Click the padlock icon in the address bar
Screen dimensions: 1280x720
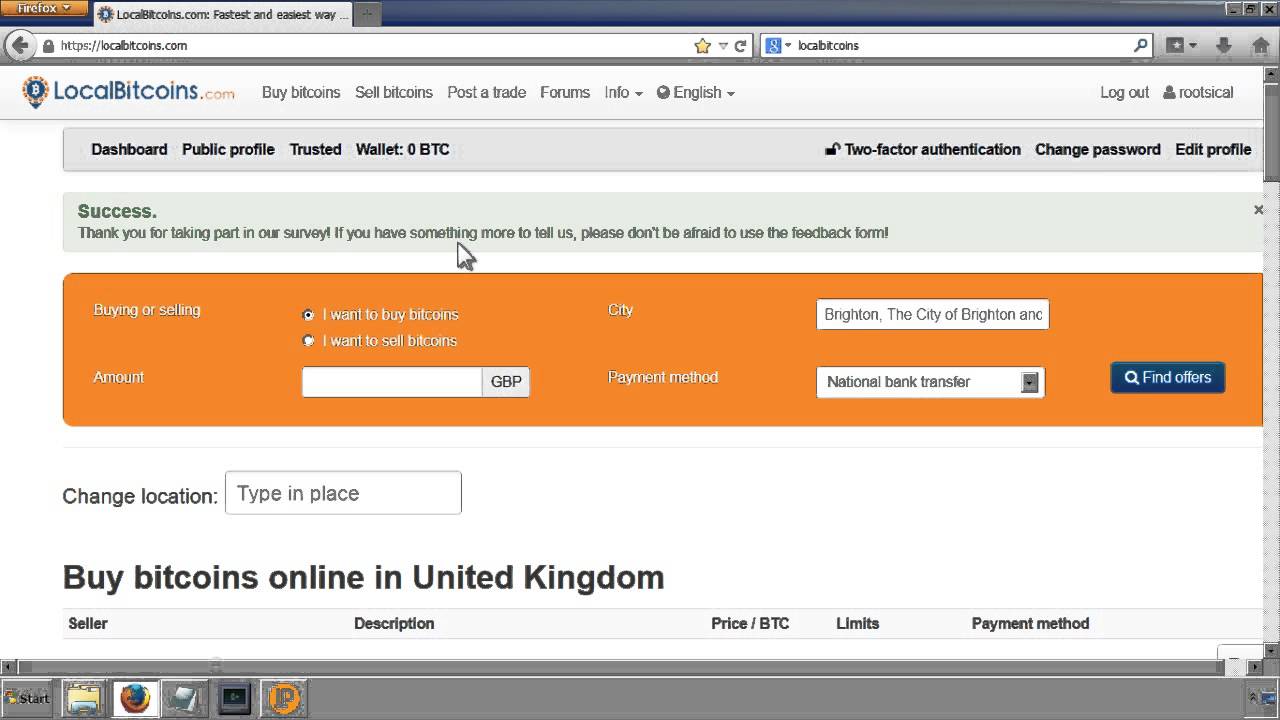(x=48, y=46)
